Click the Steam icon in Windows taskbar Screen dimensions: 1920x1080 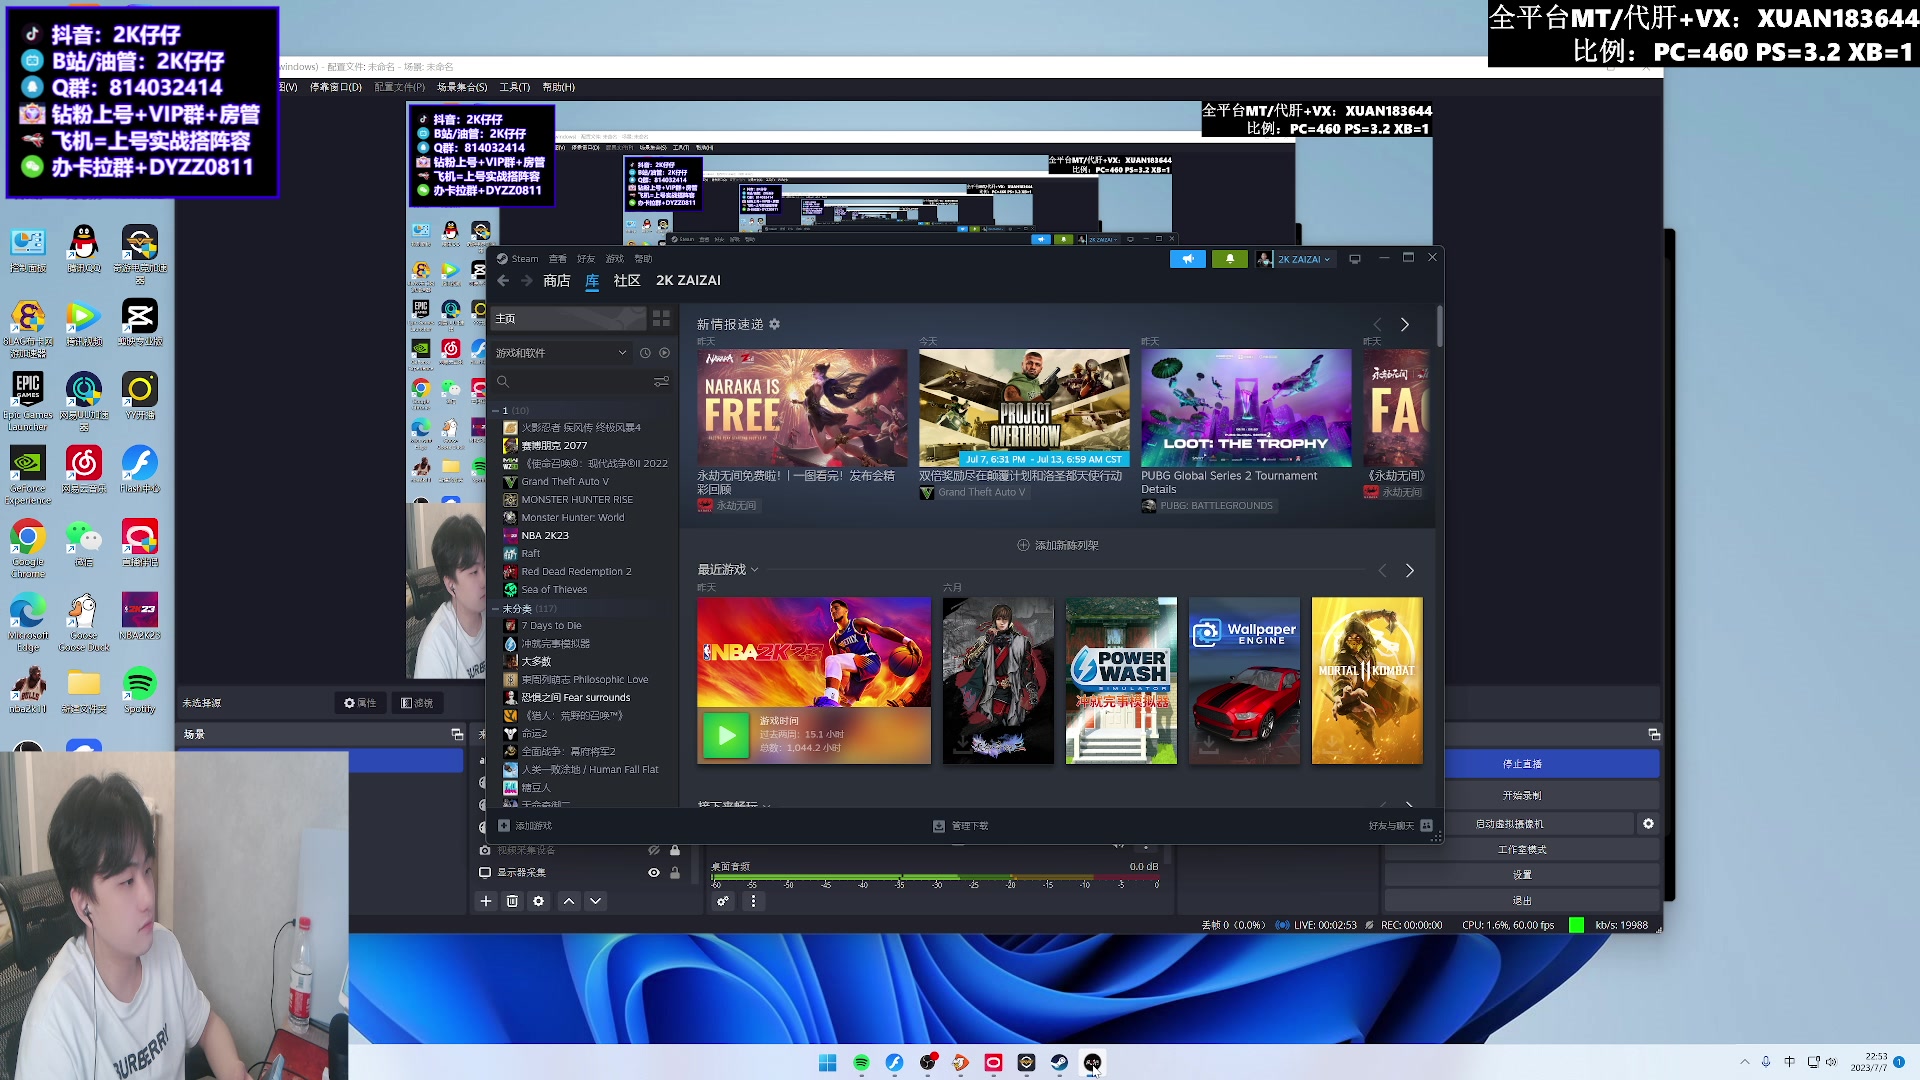click(x=1059, y=1062)
